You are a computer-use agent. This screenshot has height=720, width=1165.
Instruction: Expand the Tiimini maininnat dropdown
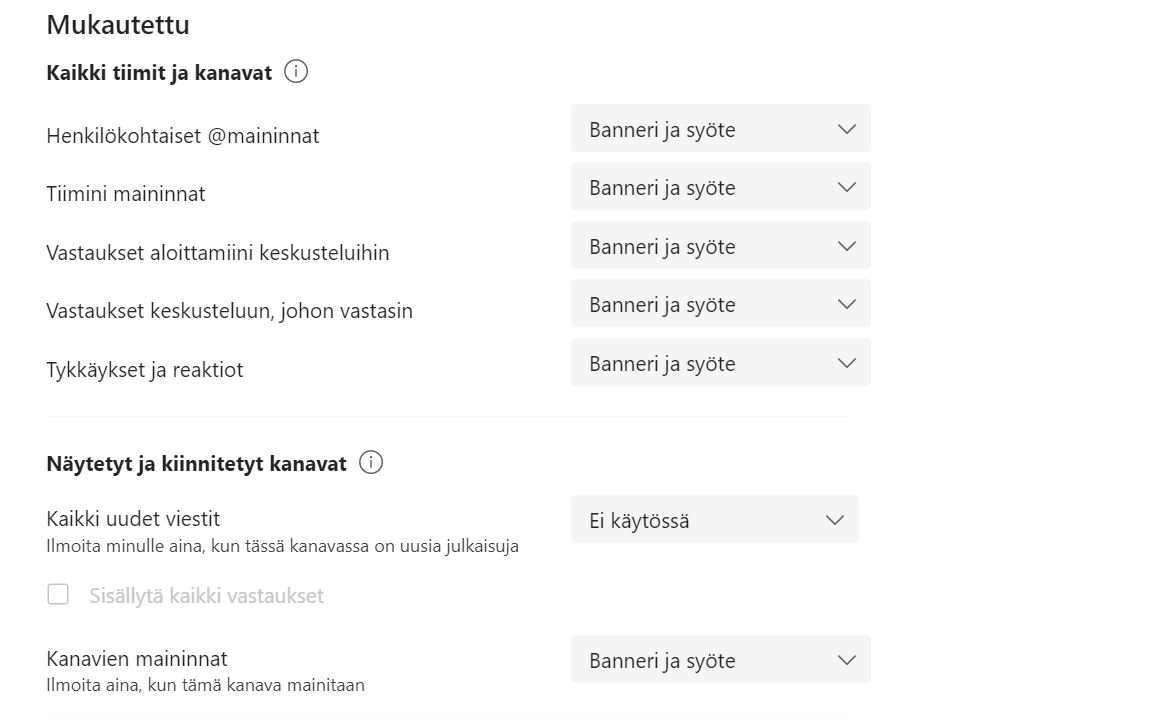(721, 187)
